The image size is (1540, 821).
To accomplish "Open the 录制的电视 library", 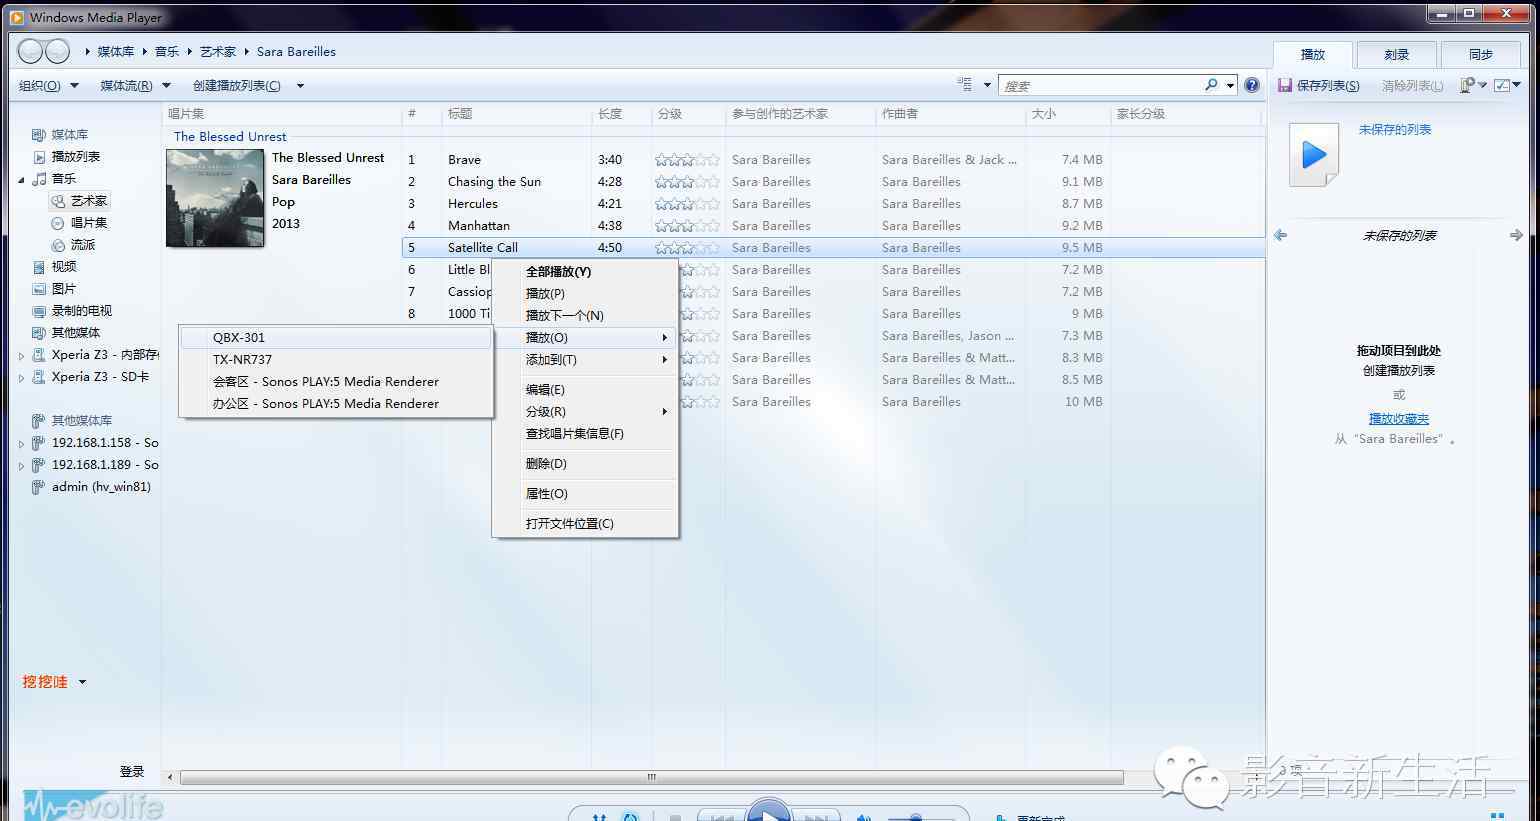I will pos(72,310).
